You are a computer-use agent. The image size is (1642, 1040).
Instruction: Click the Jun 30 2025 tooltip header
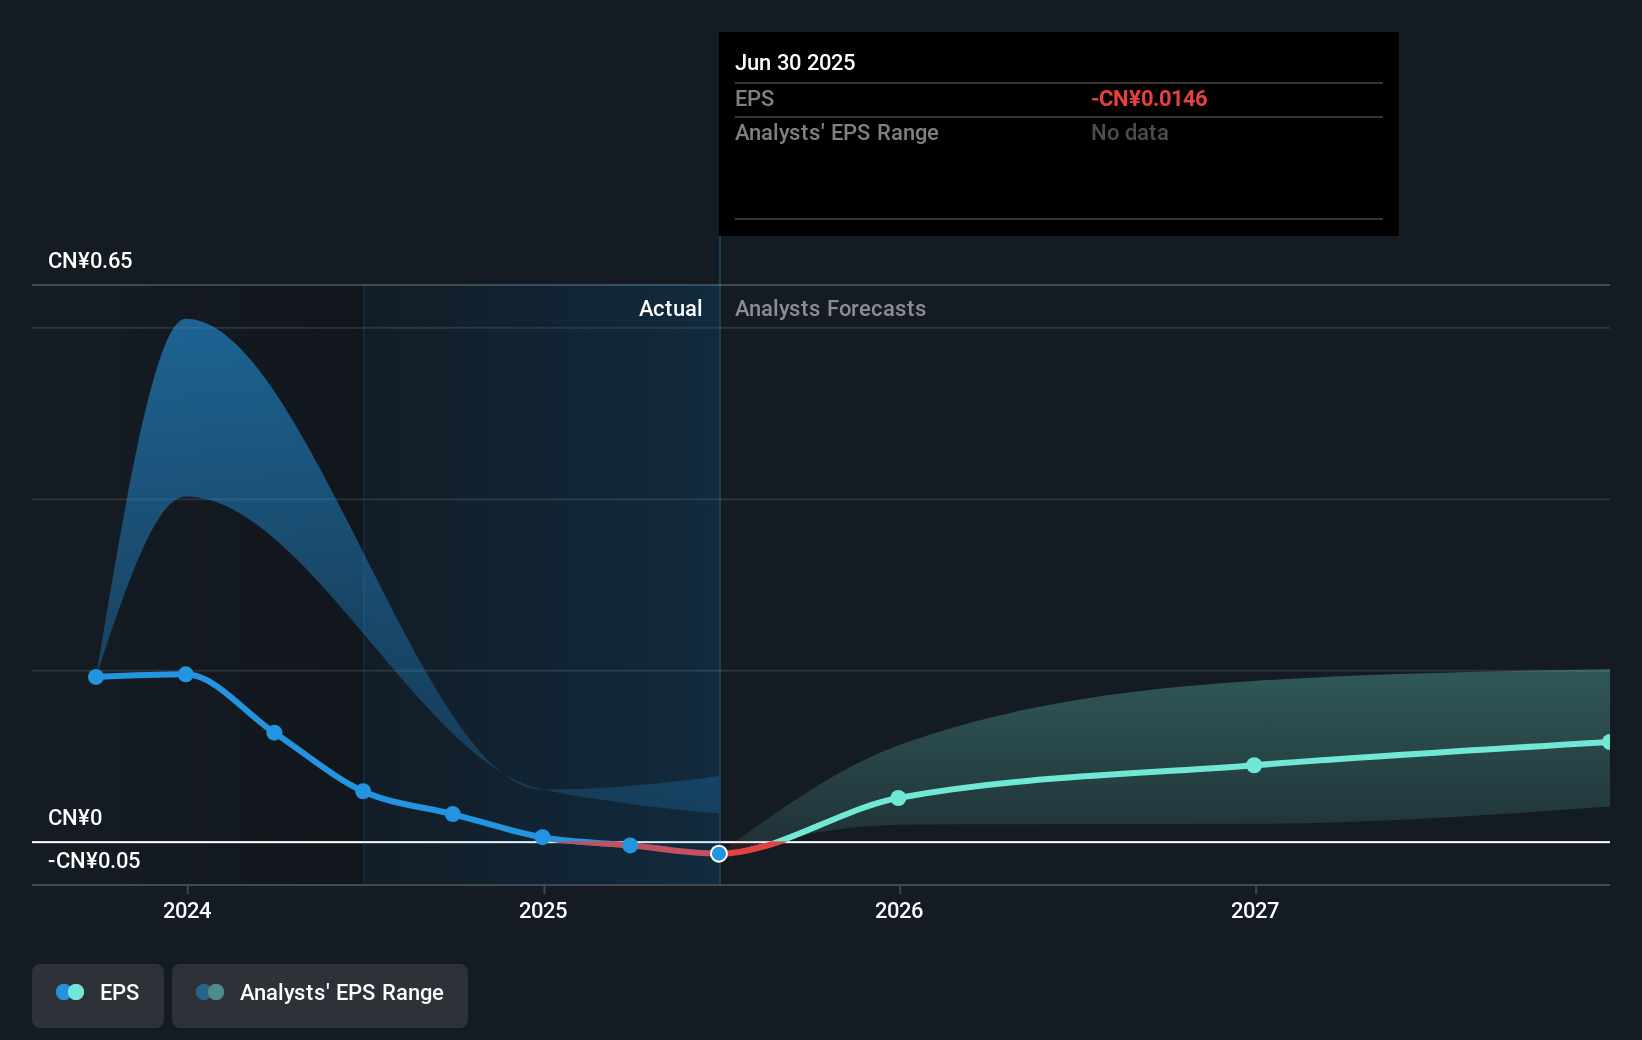tap(796, 62)
